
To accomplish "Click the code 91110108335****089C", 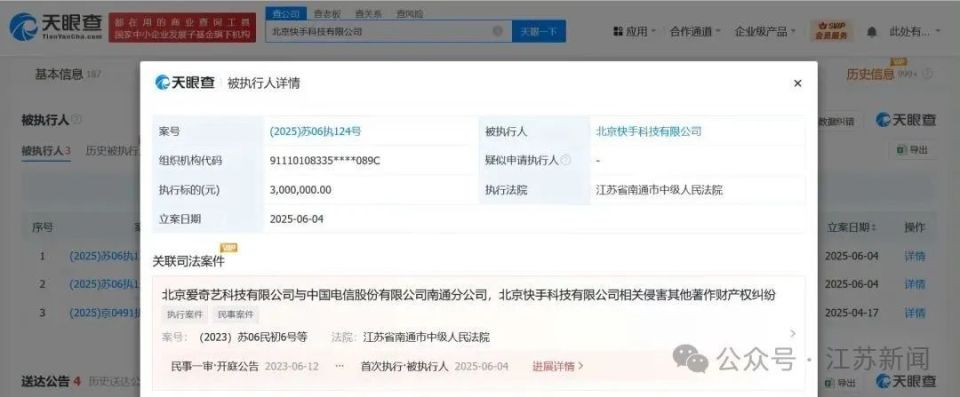I will [325, 161].
